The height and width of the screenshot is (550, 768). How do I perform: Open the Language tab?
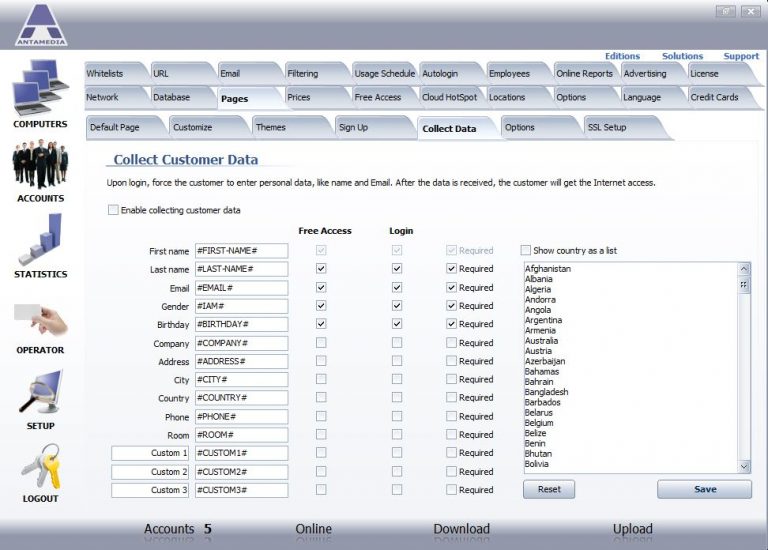[651, 97]
